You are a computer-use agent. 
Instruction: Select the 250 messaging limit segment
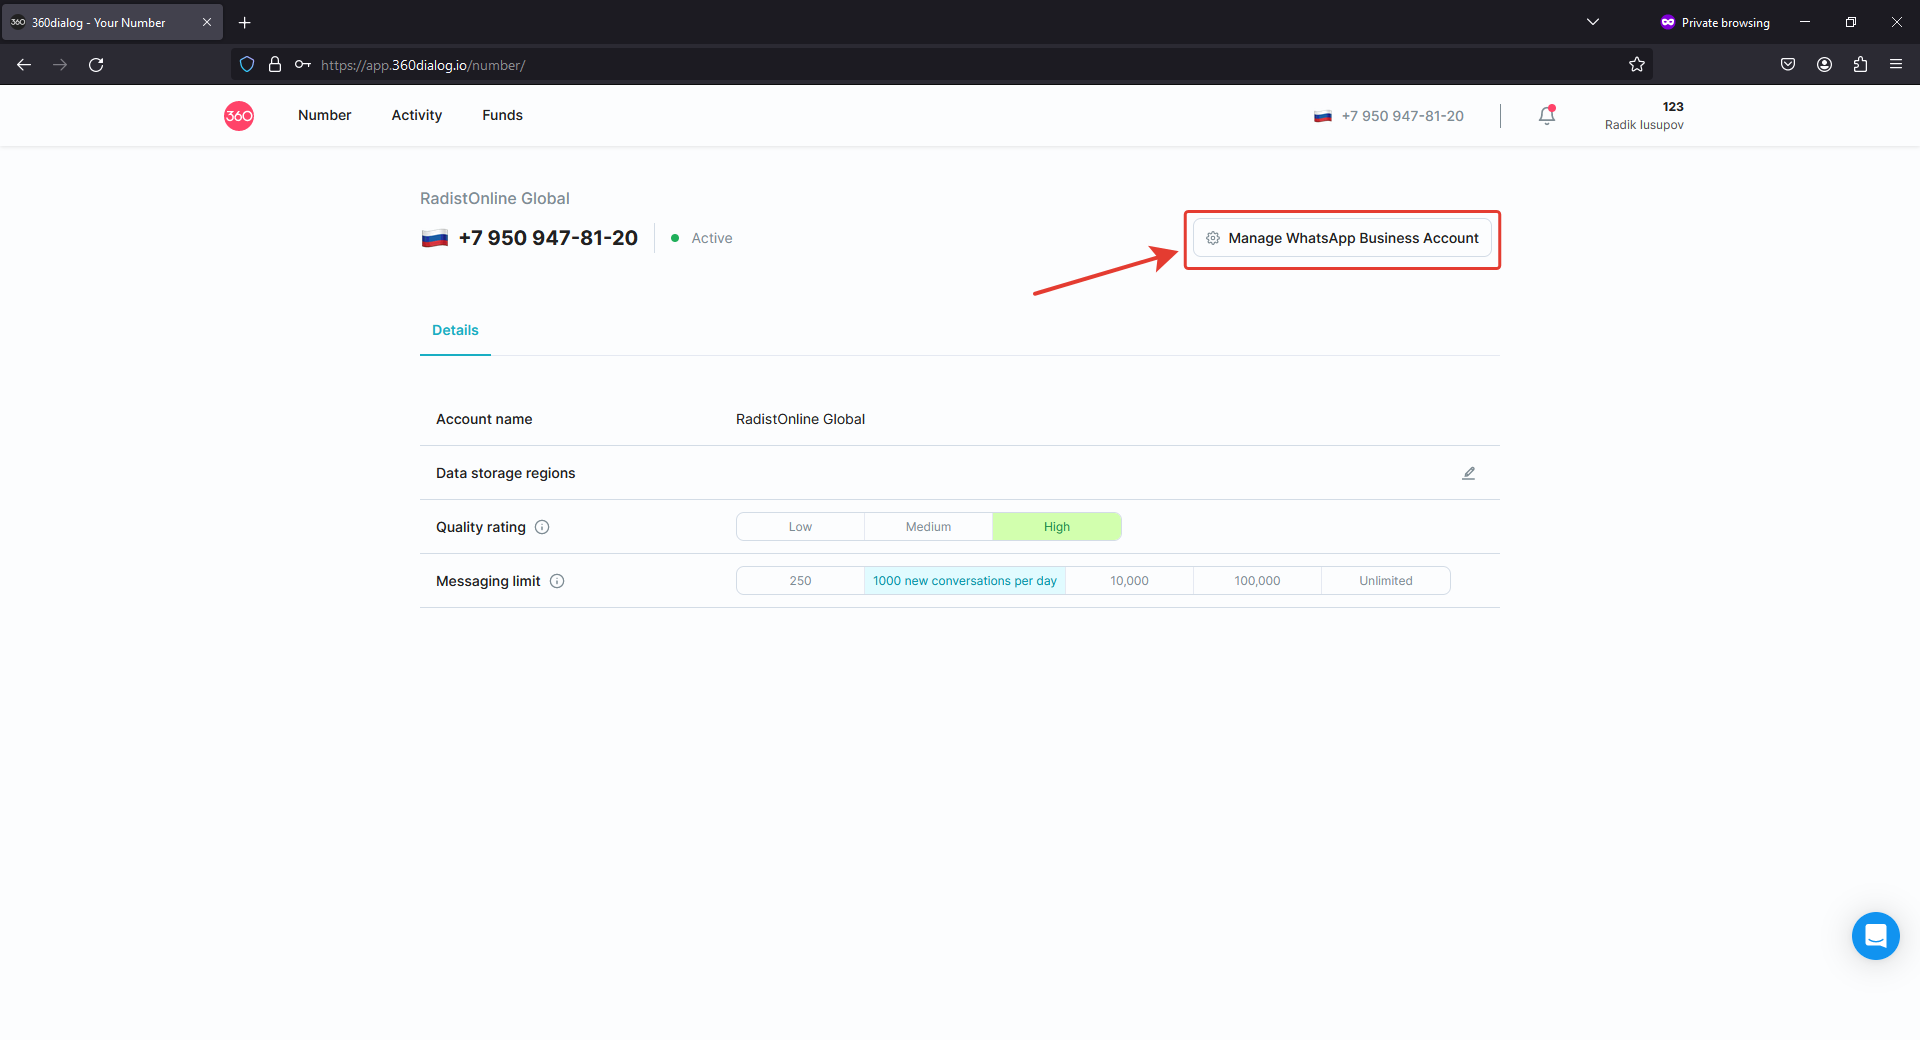[800, 581]
